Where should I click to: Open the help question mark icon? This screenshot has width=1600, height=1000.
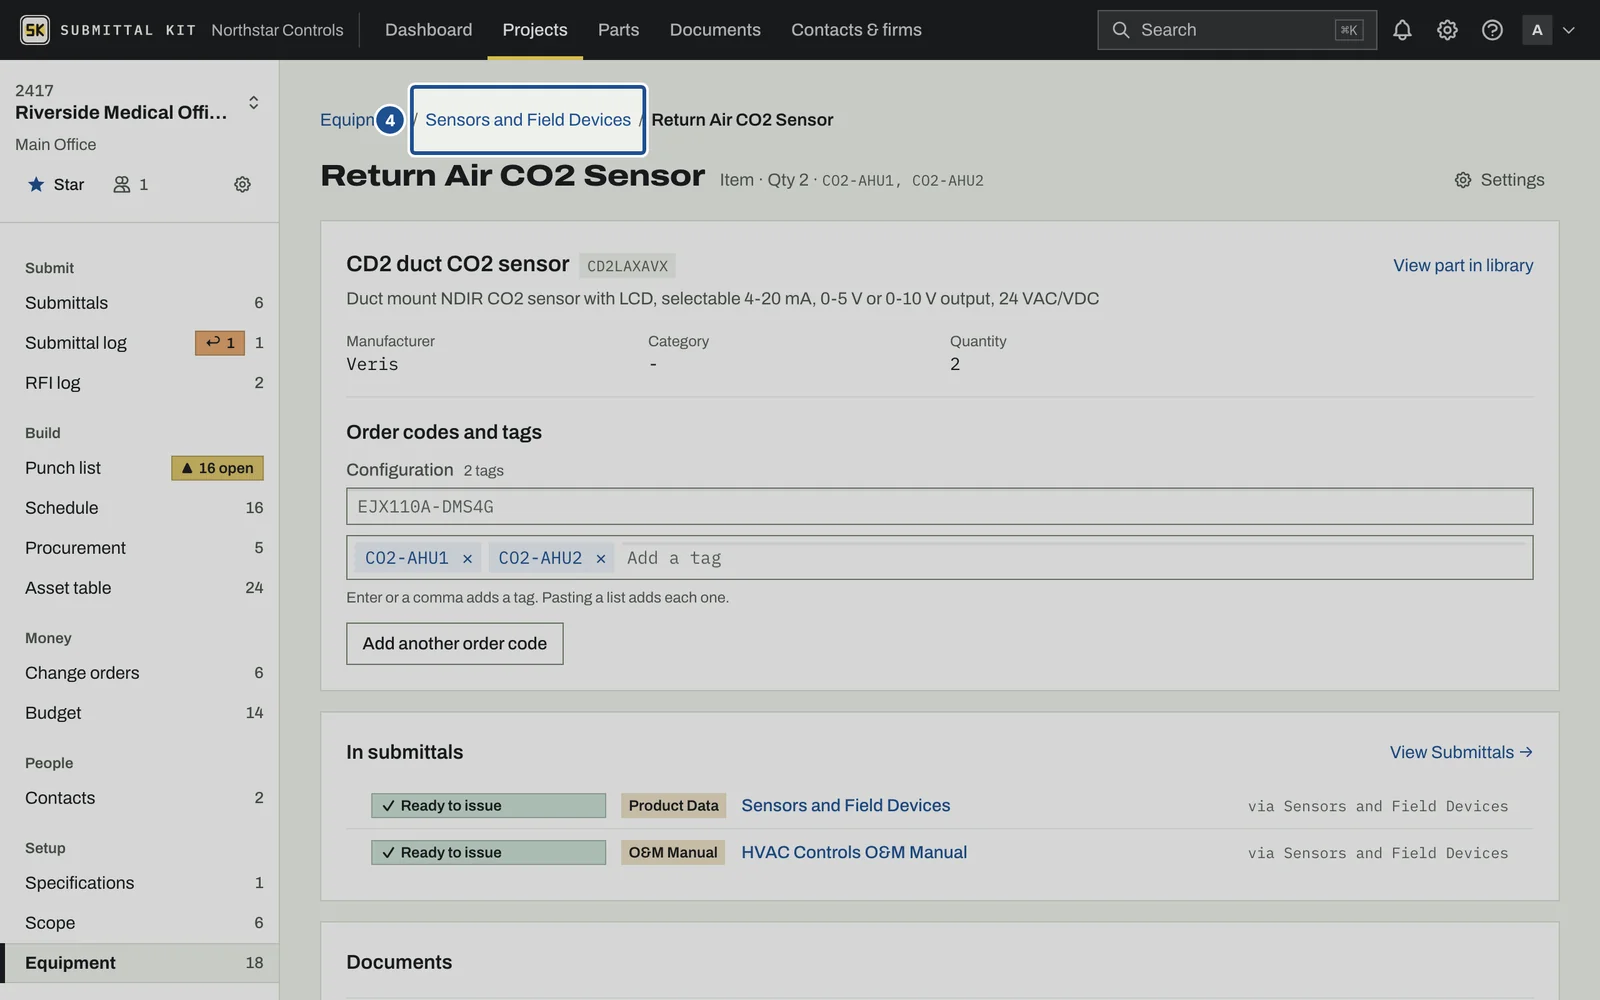(x=1492, y=30)
